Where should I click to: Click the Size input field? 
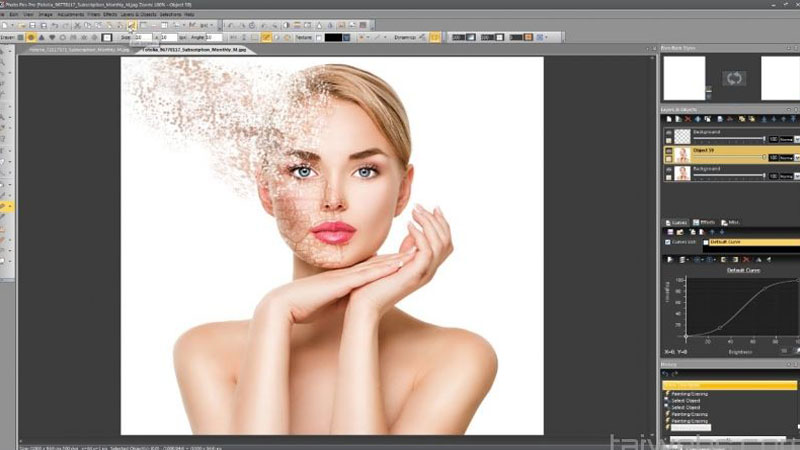tap(143, 37)
